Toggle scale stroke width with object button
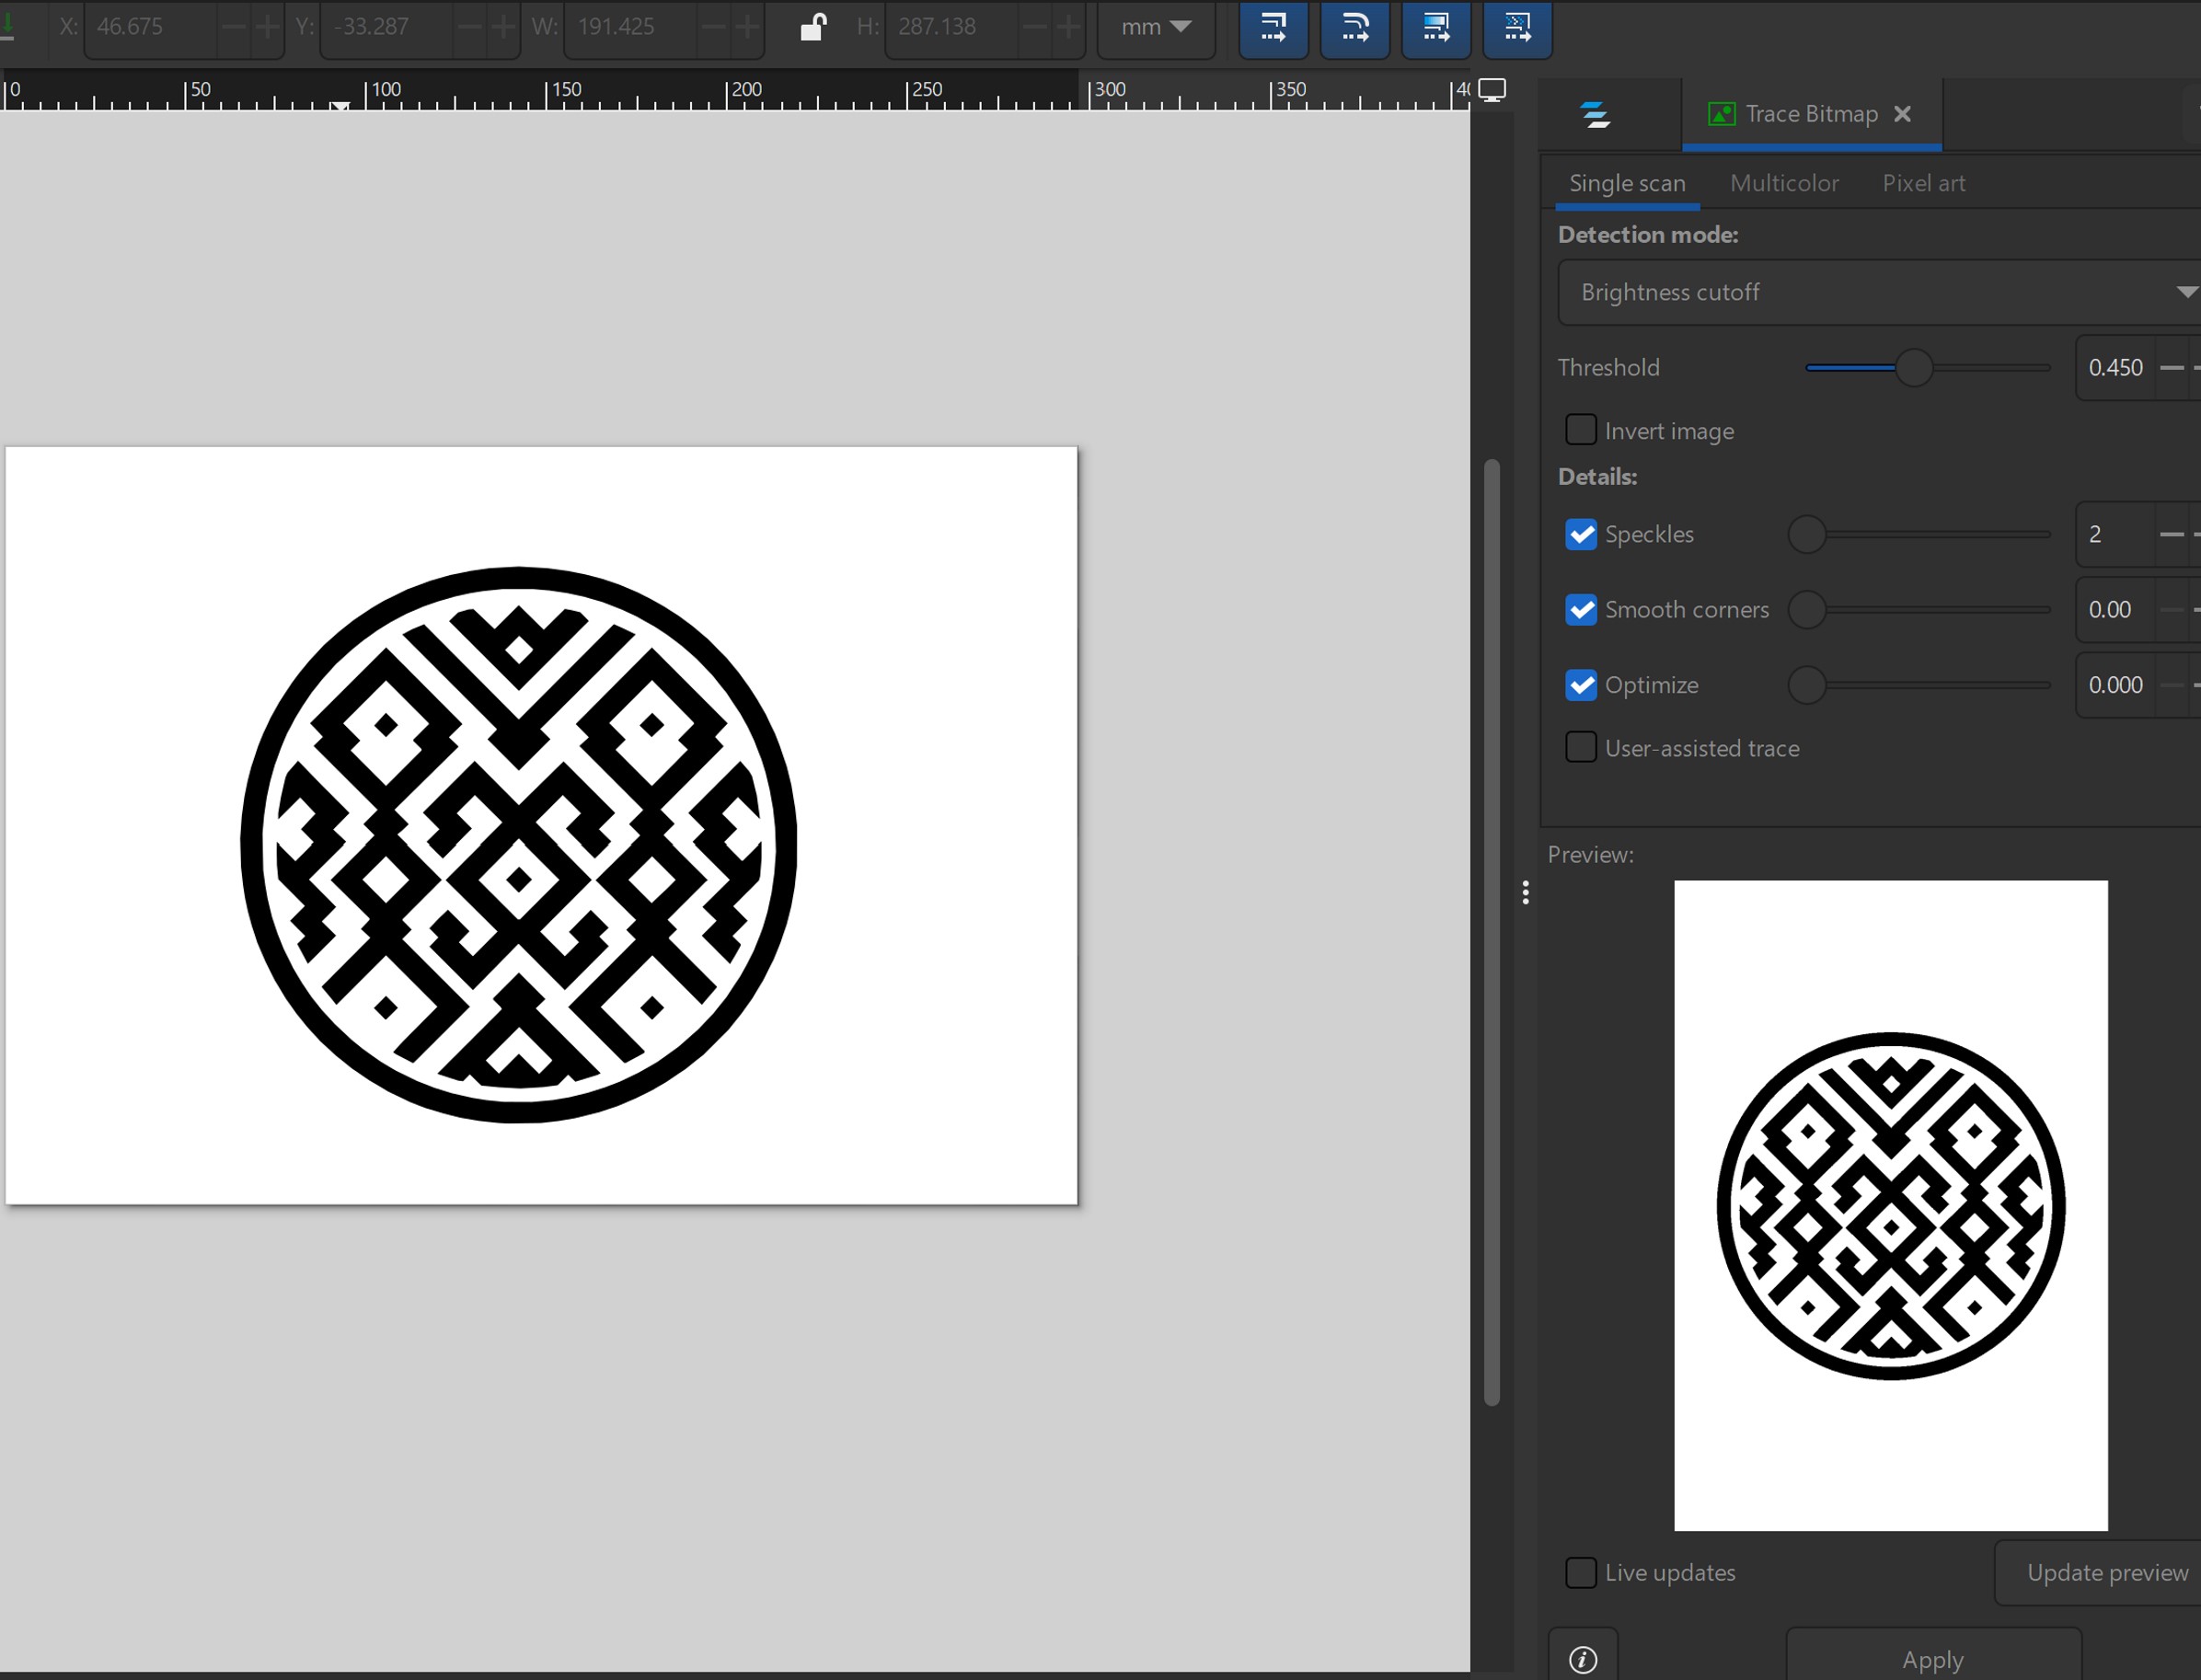 1273,28
